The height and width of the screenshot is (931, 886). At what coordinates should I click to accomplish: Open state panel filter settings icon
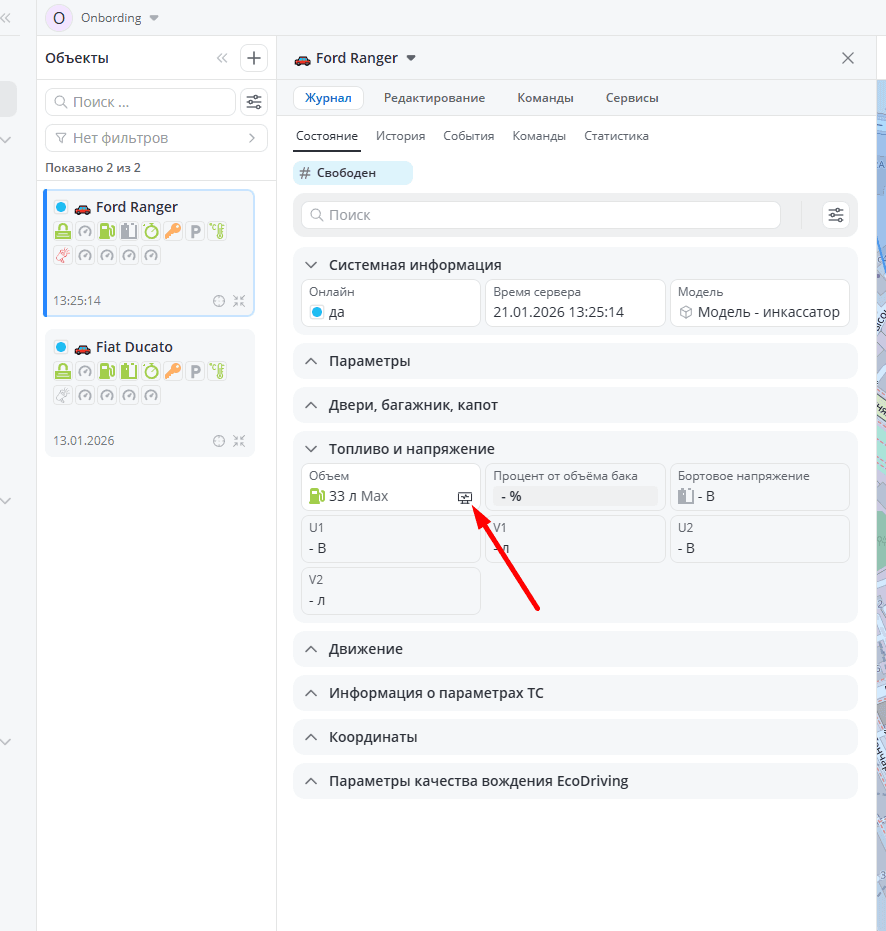pos(835,215)
